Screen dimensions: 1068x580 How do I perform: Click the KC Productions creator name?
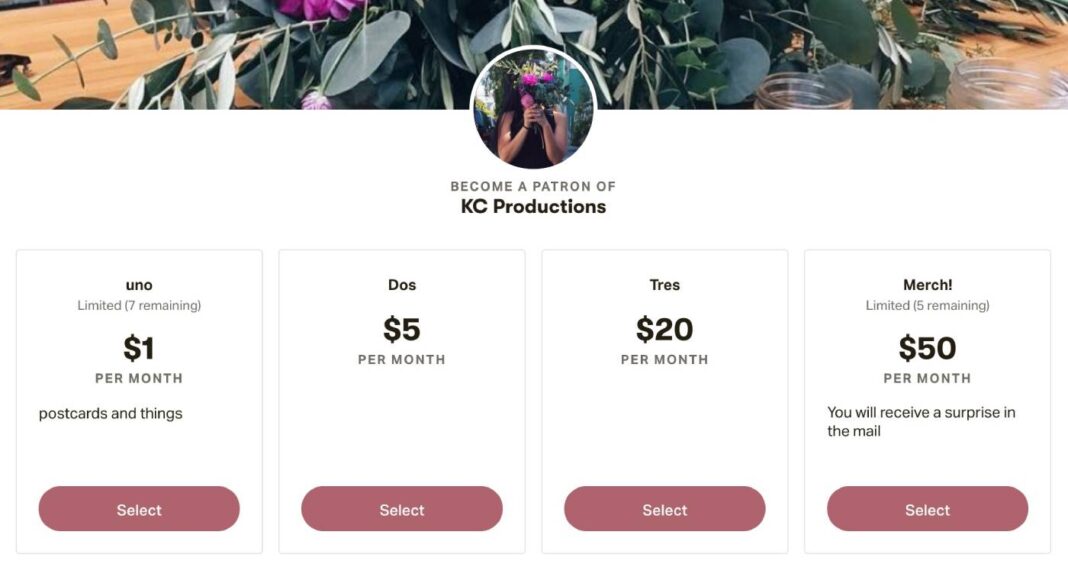(x=533, y=206)
